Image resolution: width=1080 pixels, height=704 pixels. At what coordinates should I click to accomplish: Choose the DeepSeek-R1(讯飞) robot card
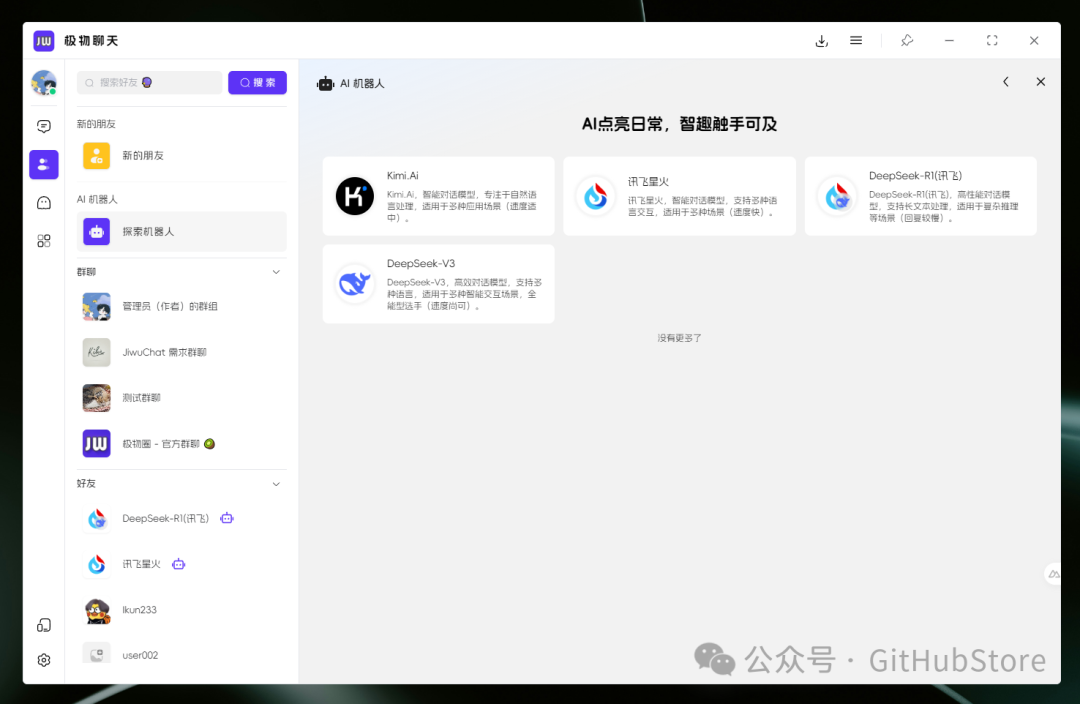(x=921, y=196)
